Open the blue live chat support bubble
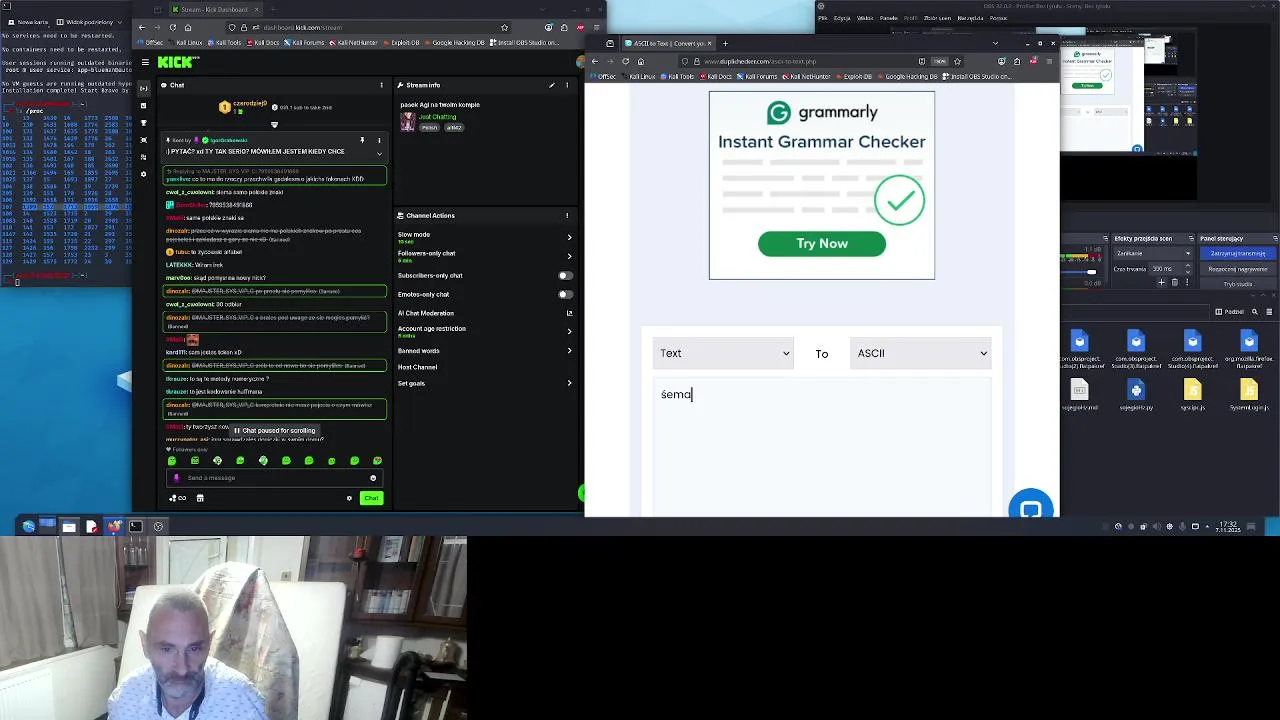 click(x=1031, y=509)
